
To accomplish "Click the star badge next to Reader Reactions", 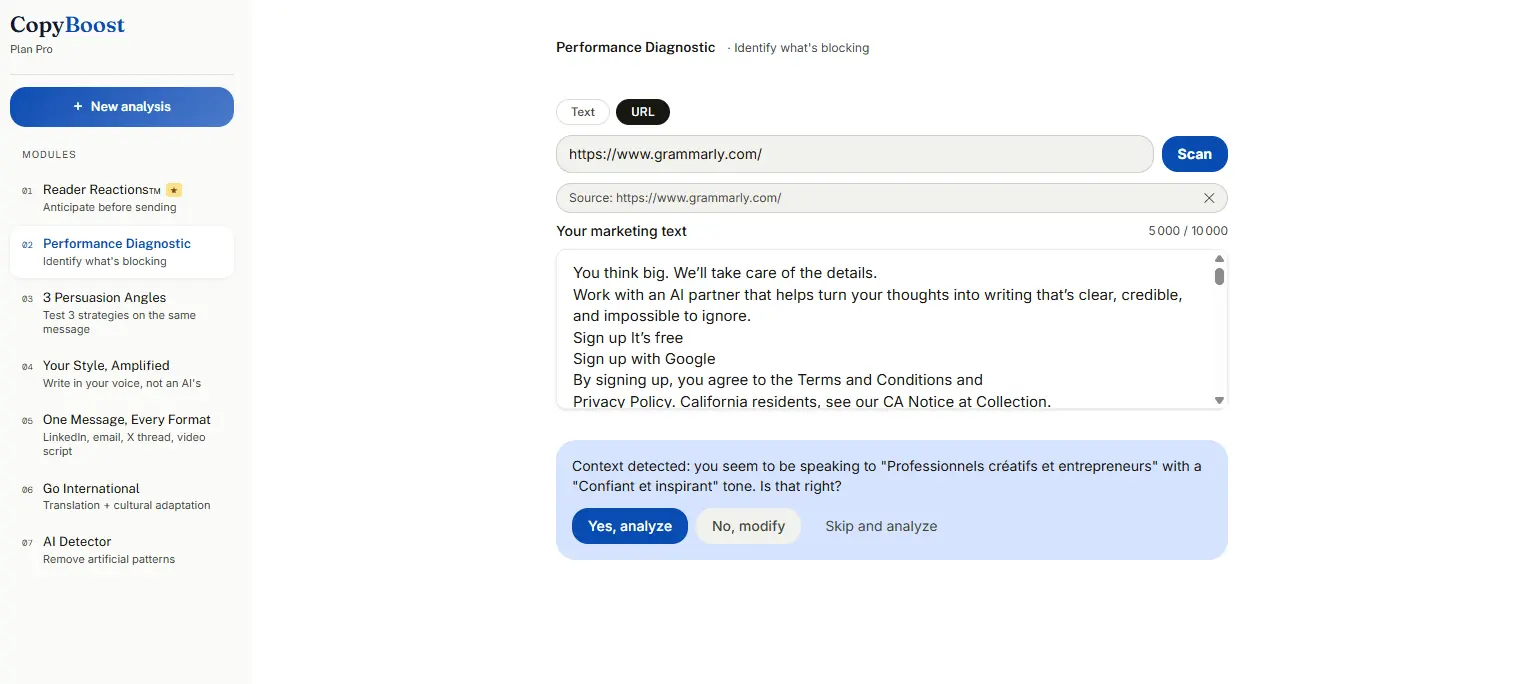I will tap(174, 190).
